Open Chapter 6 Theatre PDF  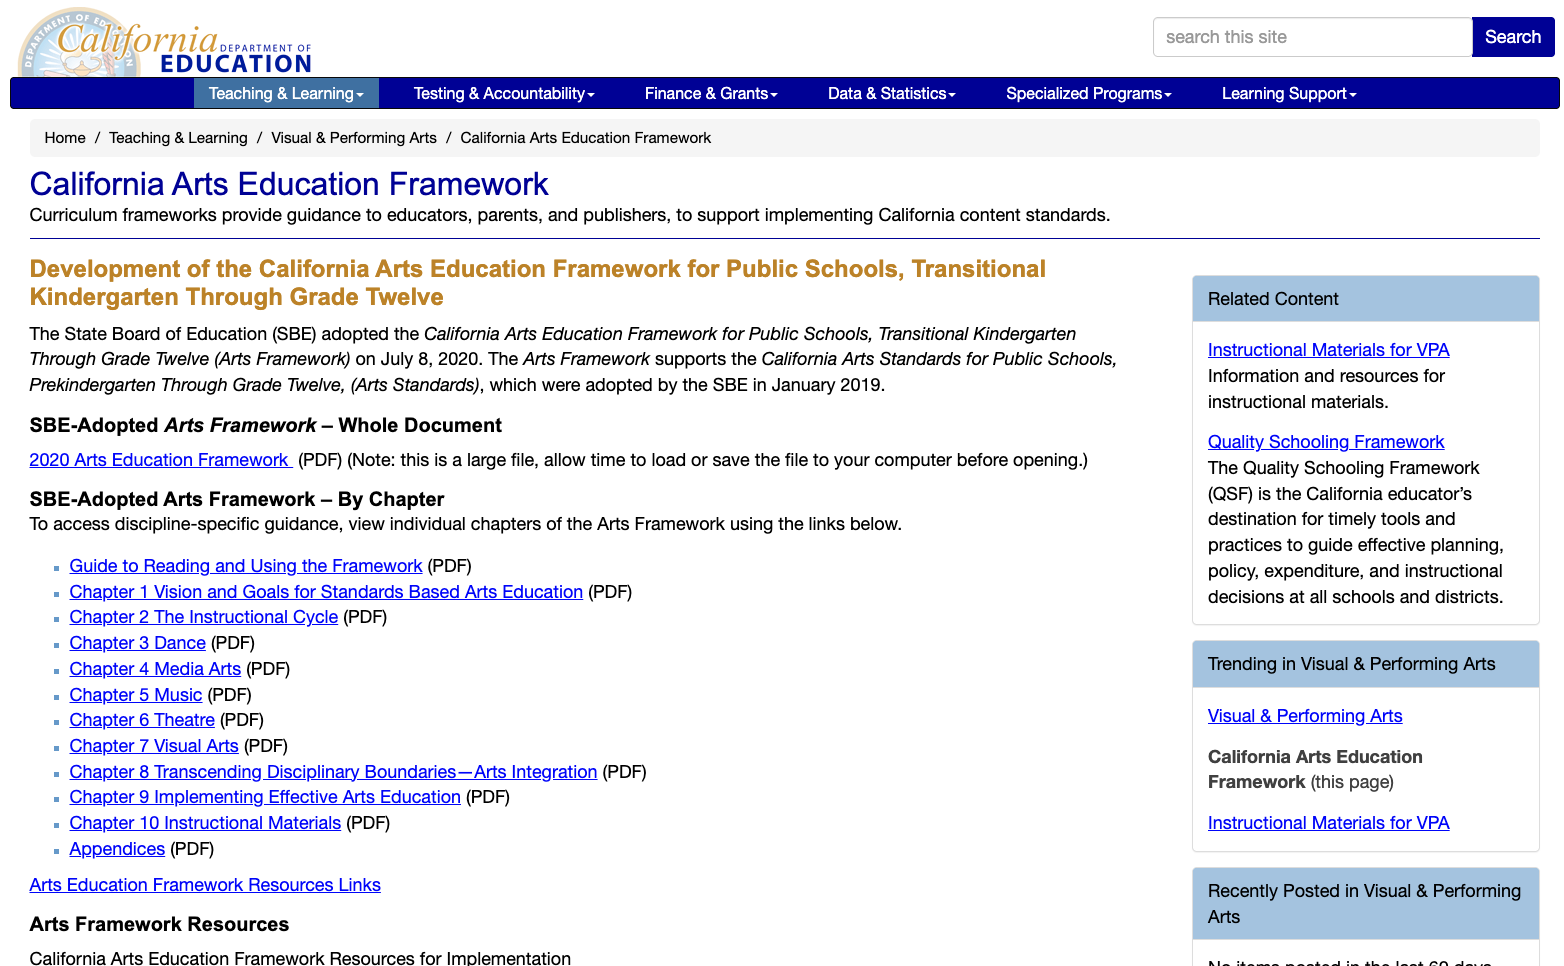(x=142, y=720)
